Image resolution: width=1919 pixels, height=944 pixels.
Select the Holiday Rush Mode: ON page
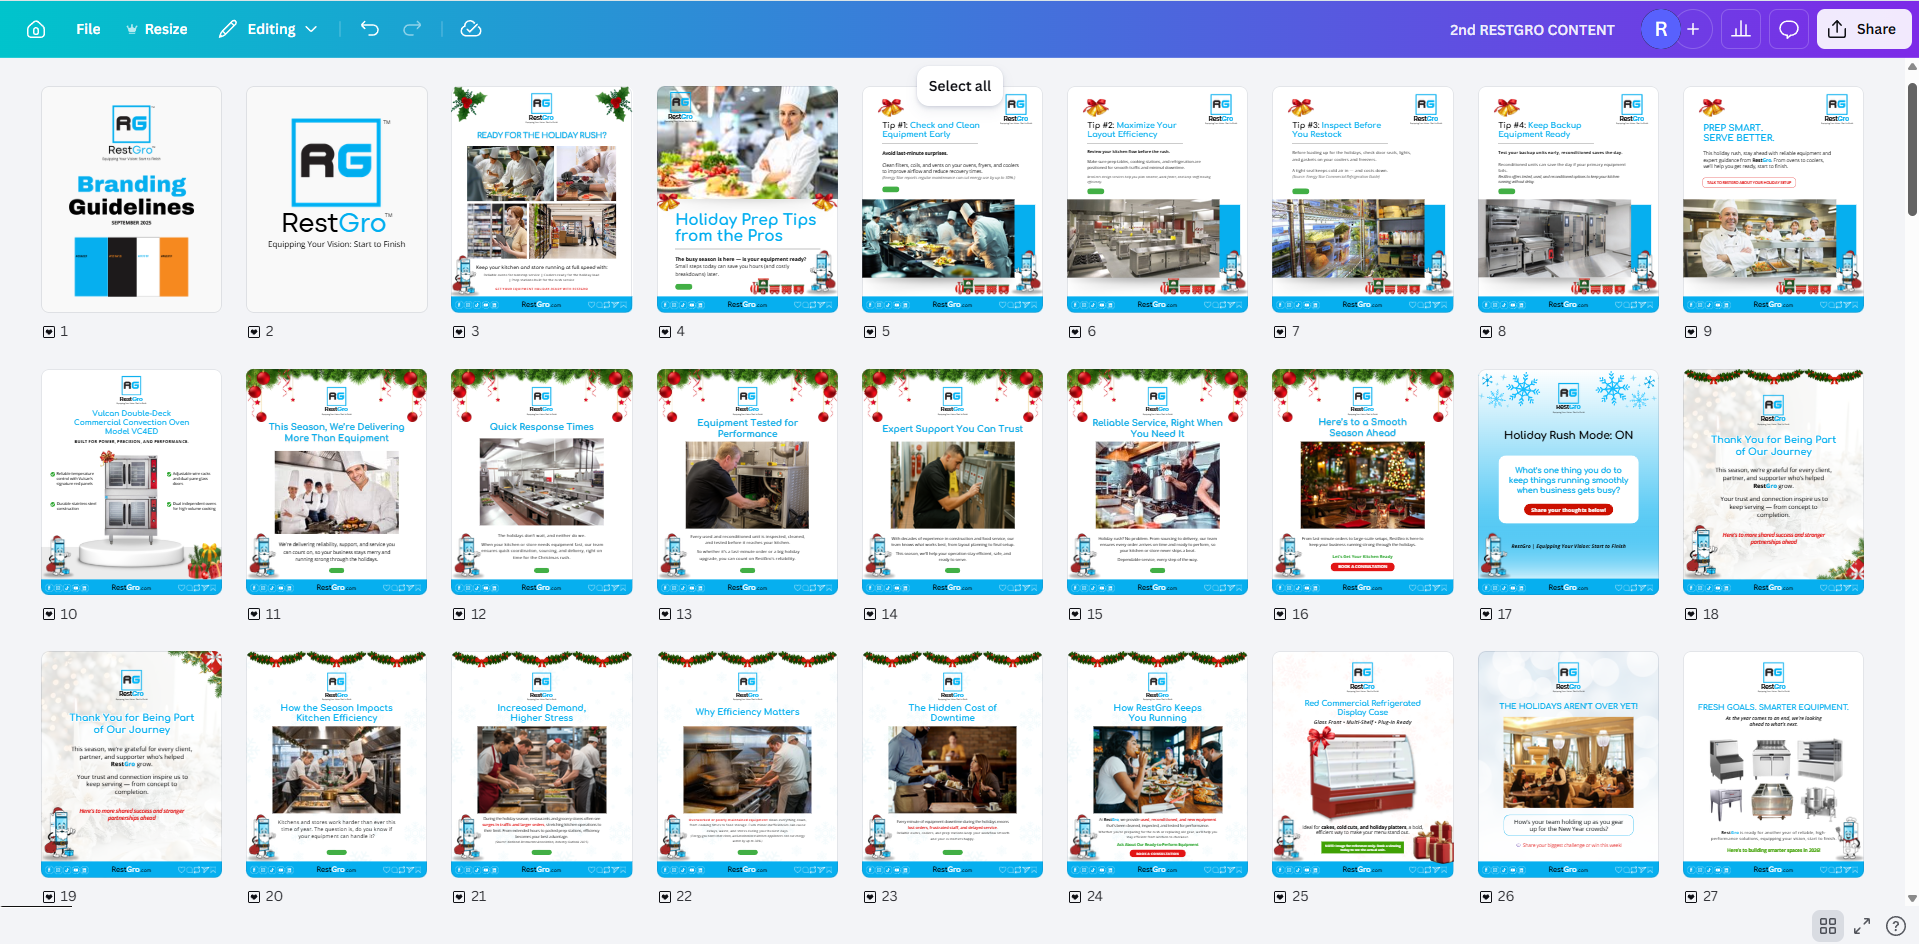(x=1568, y=482)
